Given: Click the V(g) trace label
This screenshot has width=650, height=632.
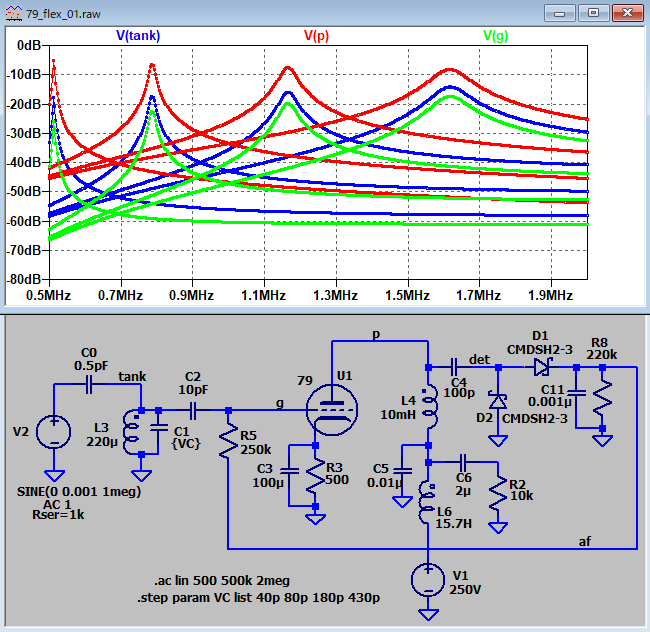Looking at the screenshot, I should (495, 36).
